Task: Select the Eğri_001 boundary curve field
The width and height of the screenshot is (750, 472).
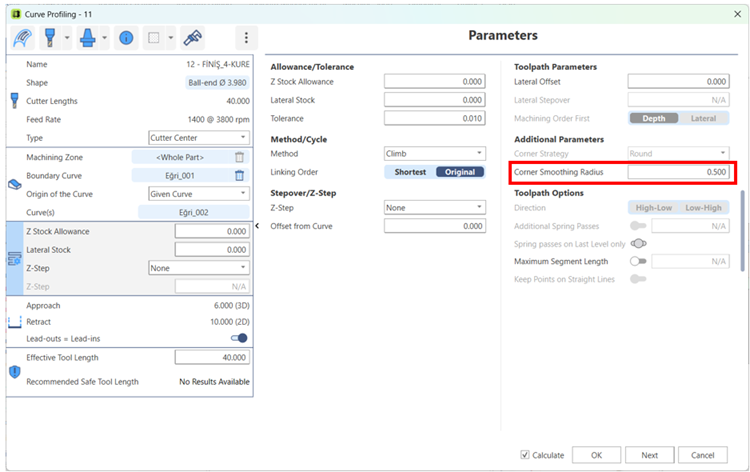Action: [180, 176]
